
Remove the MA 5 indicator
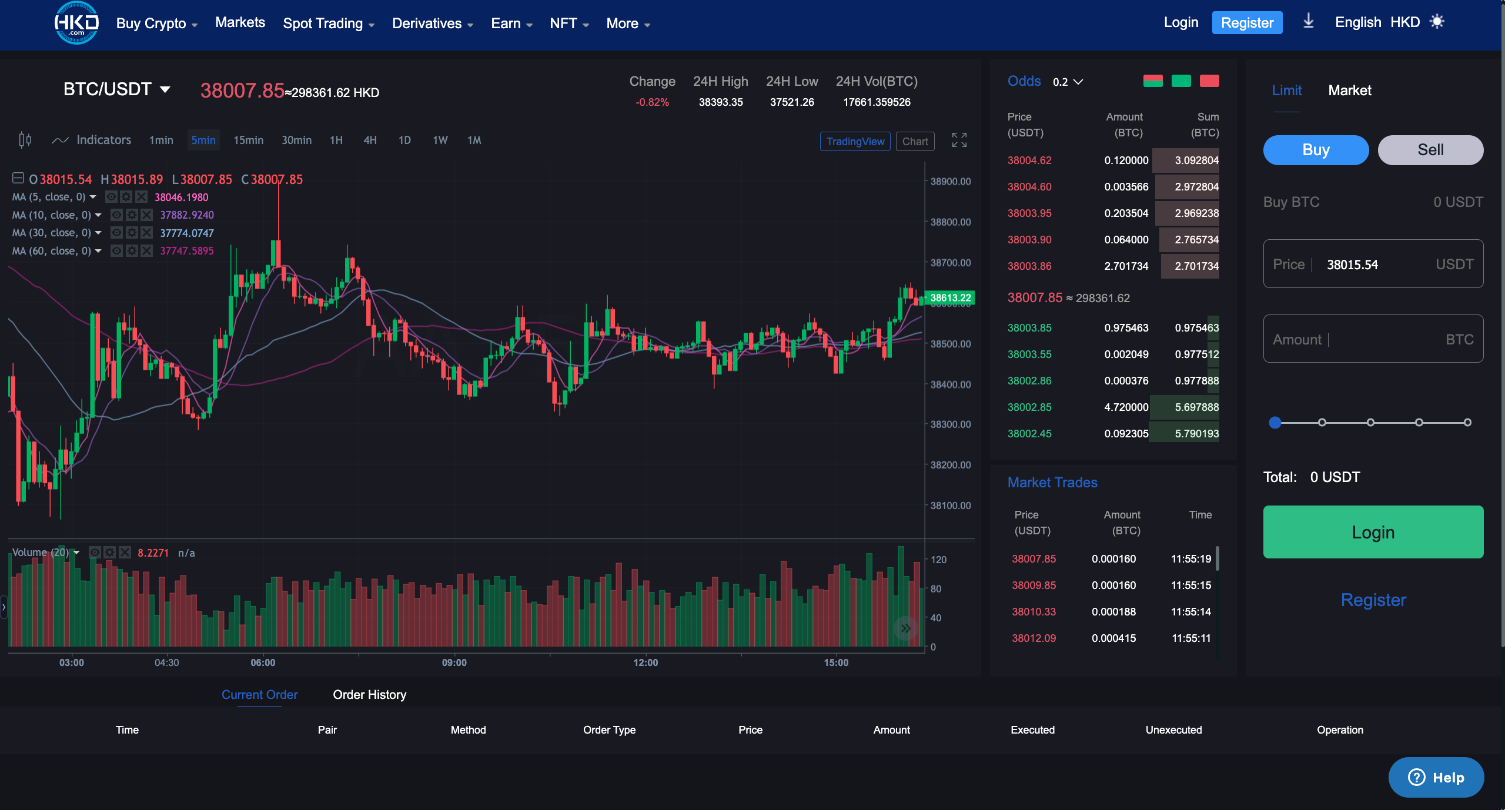tap(142, 197)
